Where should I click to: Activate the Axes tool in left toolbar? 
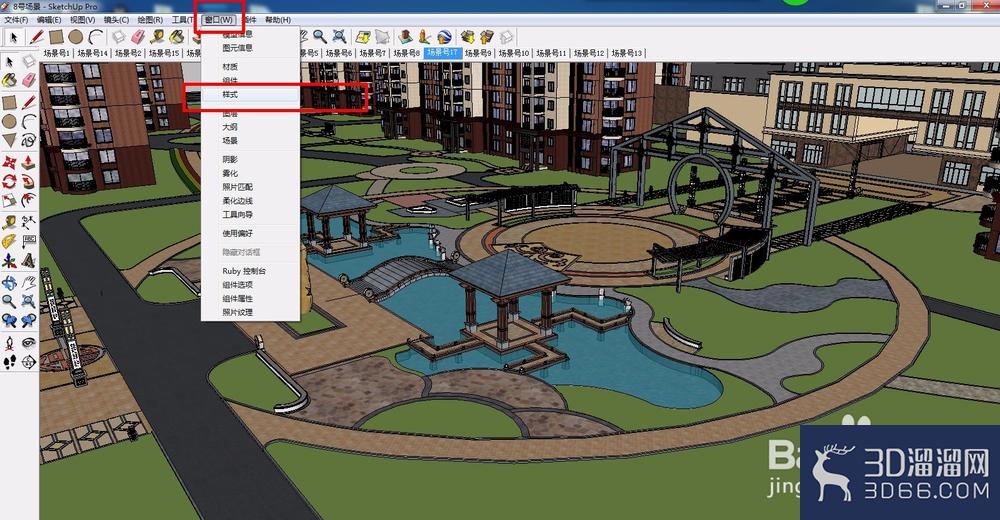(10, 260)
